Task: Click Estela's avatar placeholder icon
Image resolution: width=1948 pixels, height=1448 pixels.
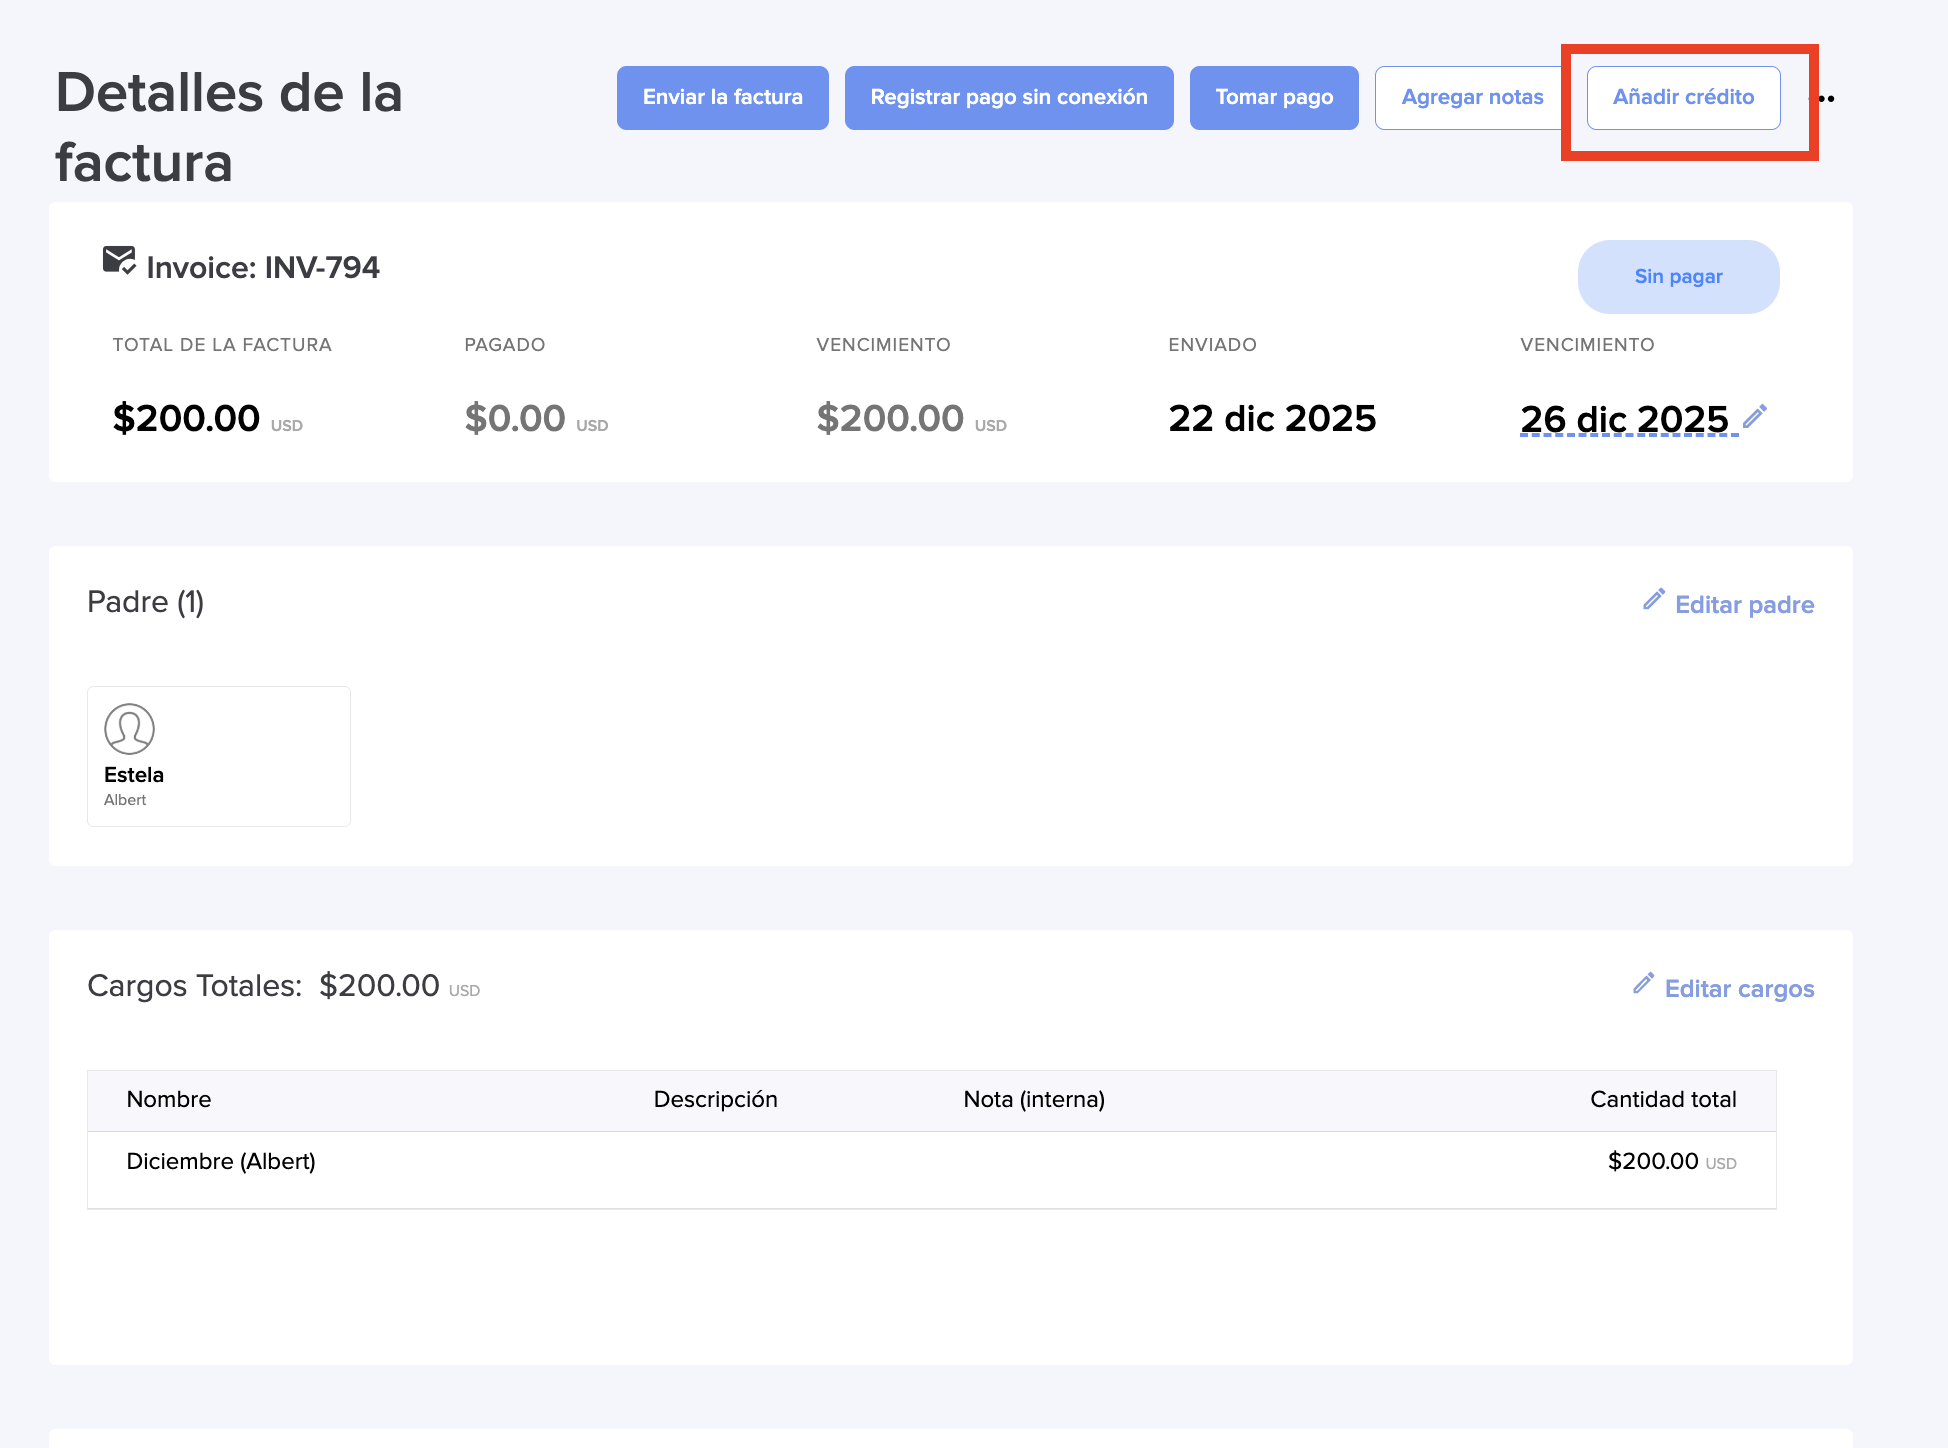Action: [x=129, y=729]
